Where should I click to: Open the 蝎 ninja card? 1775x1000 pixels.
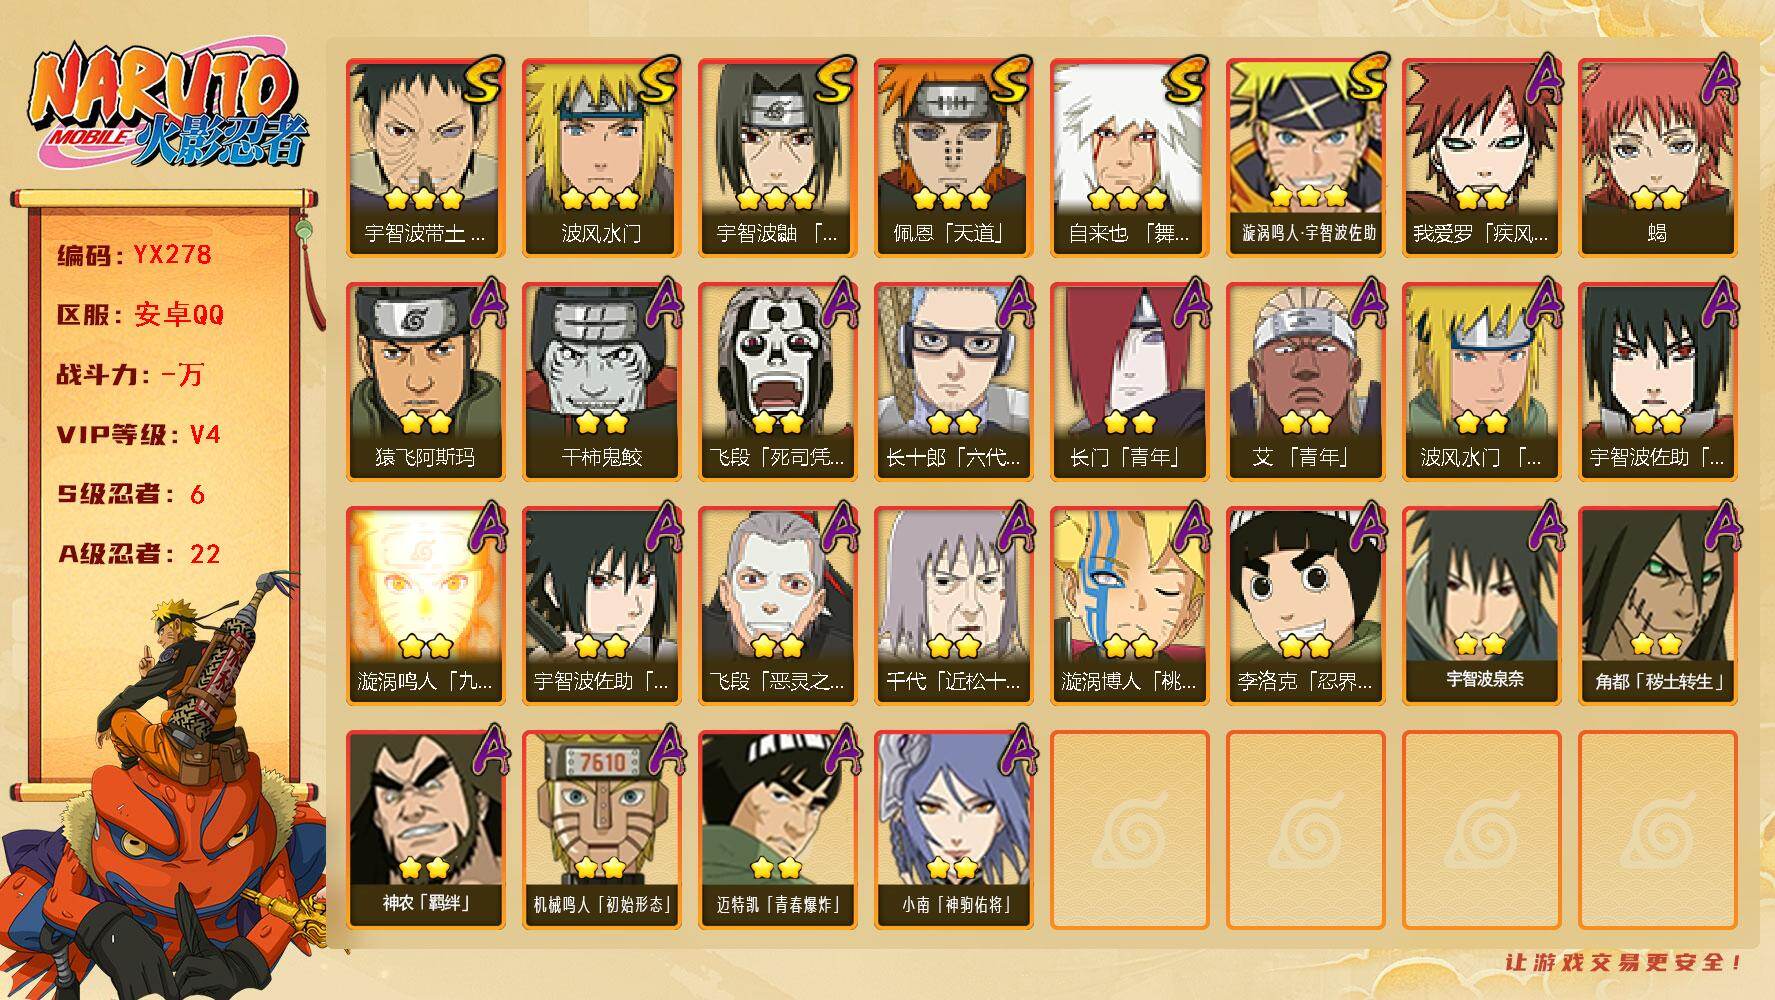coord(1657,157)
